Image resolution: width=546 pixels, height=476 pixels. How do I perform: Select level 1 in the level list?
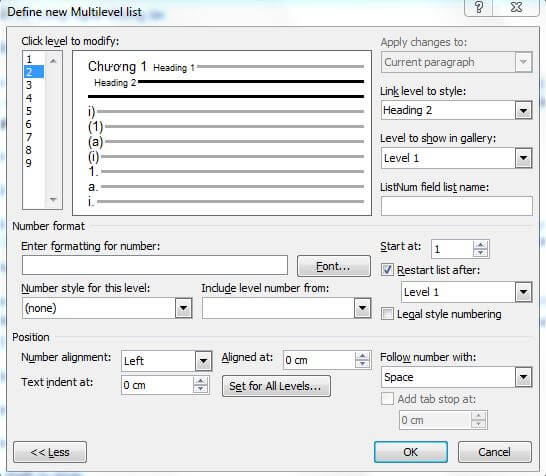[29, 59]
